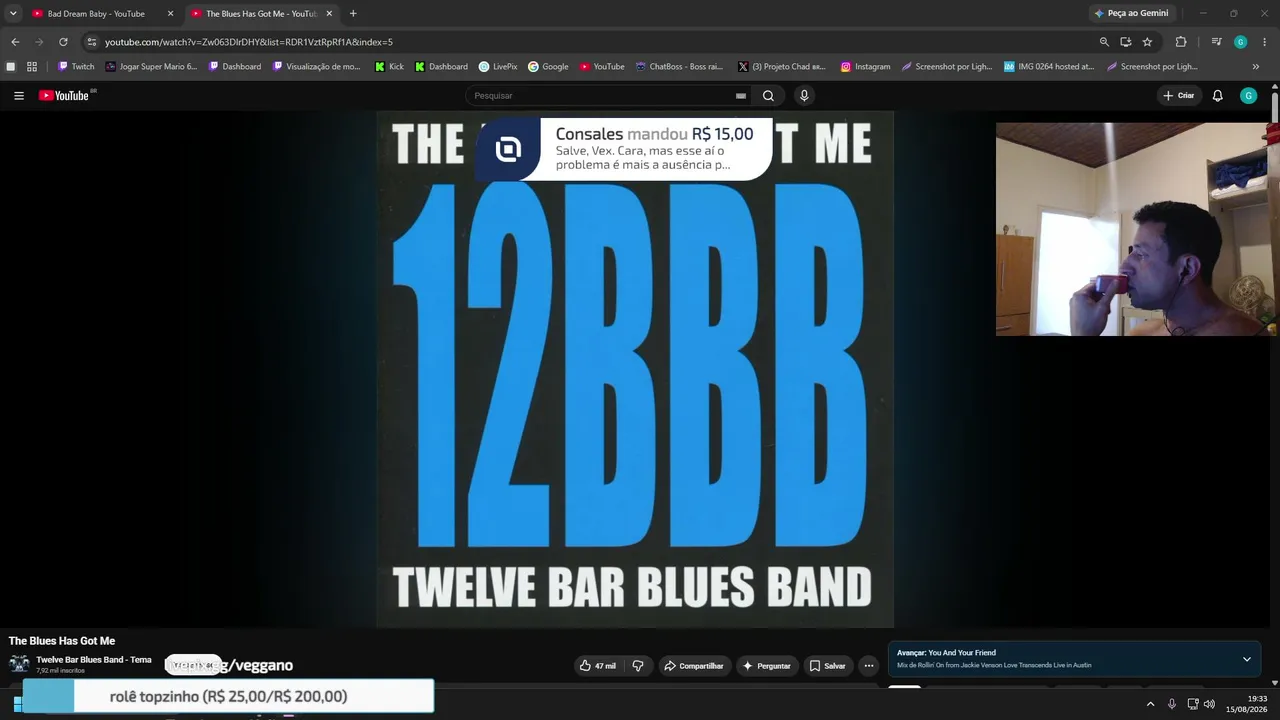Open Jogar Super Mario 6 bookmark

coord(152,67)
